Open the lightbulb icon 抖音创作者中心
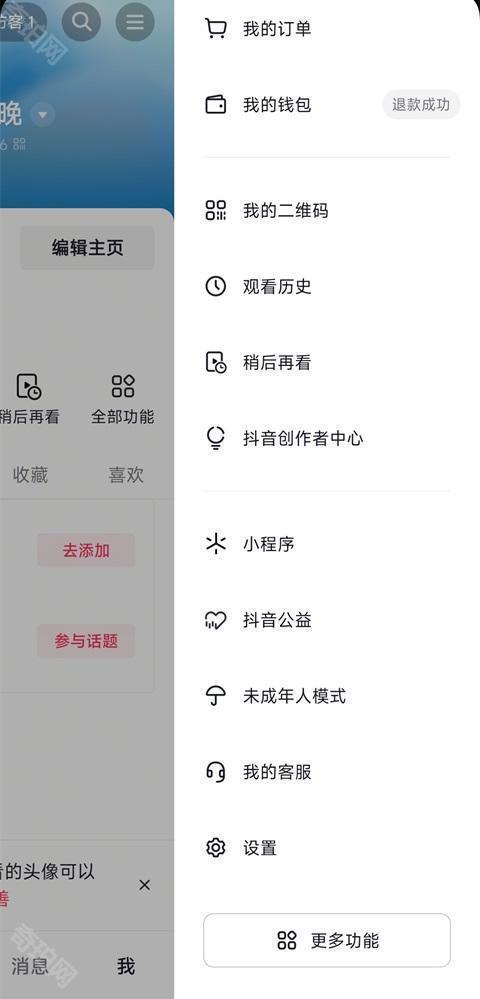Viewport: 480px width, 999px height. tap(215, 438)
